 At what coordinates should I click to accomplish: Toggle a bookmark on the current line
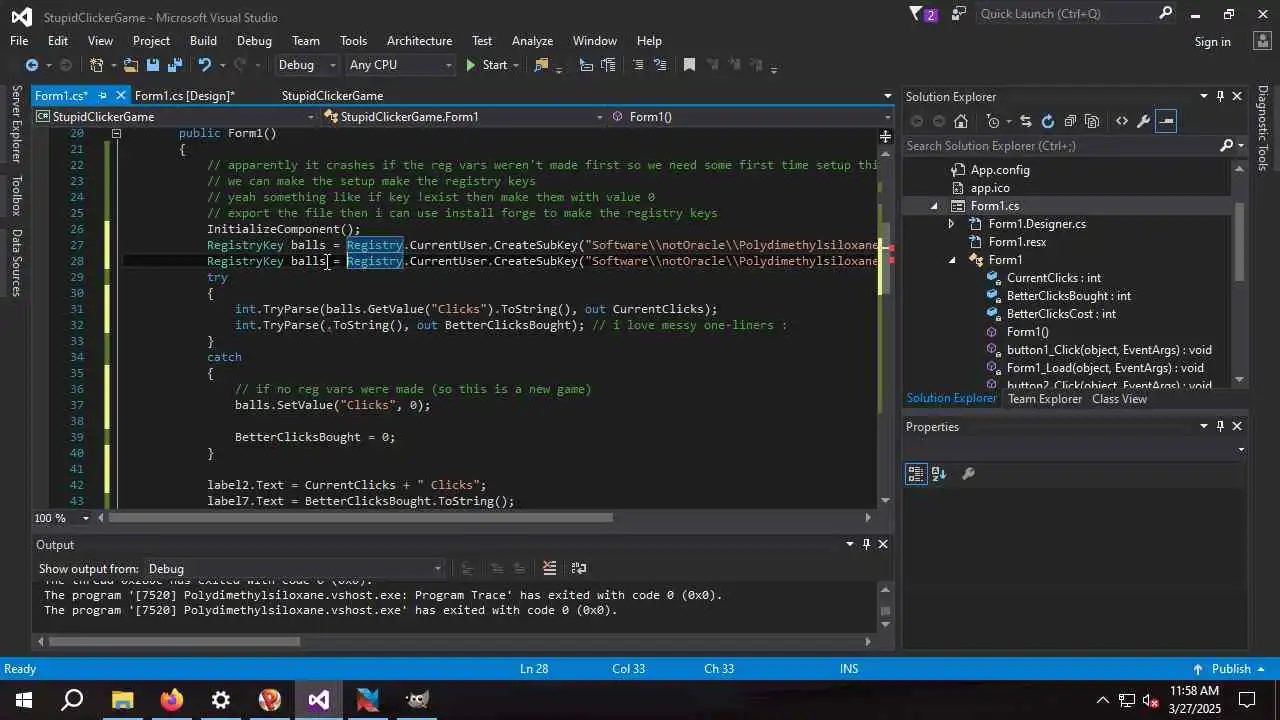[689, 65]
